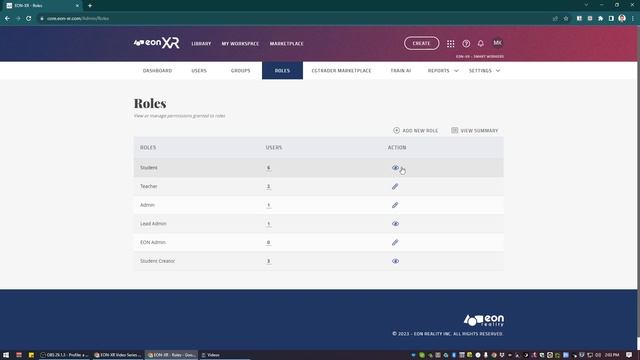This screenshot has height=360, width=640.
Task: Click the browser back arrow
Action: tap(7, 18)
